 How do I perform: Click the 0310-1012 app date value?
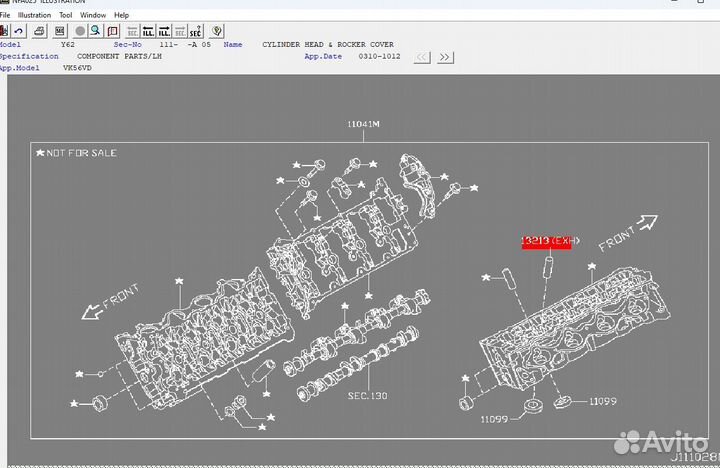379,56
